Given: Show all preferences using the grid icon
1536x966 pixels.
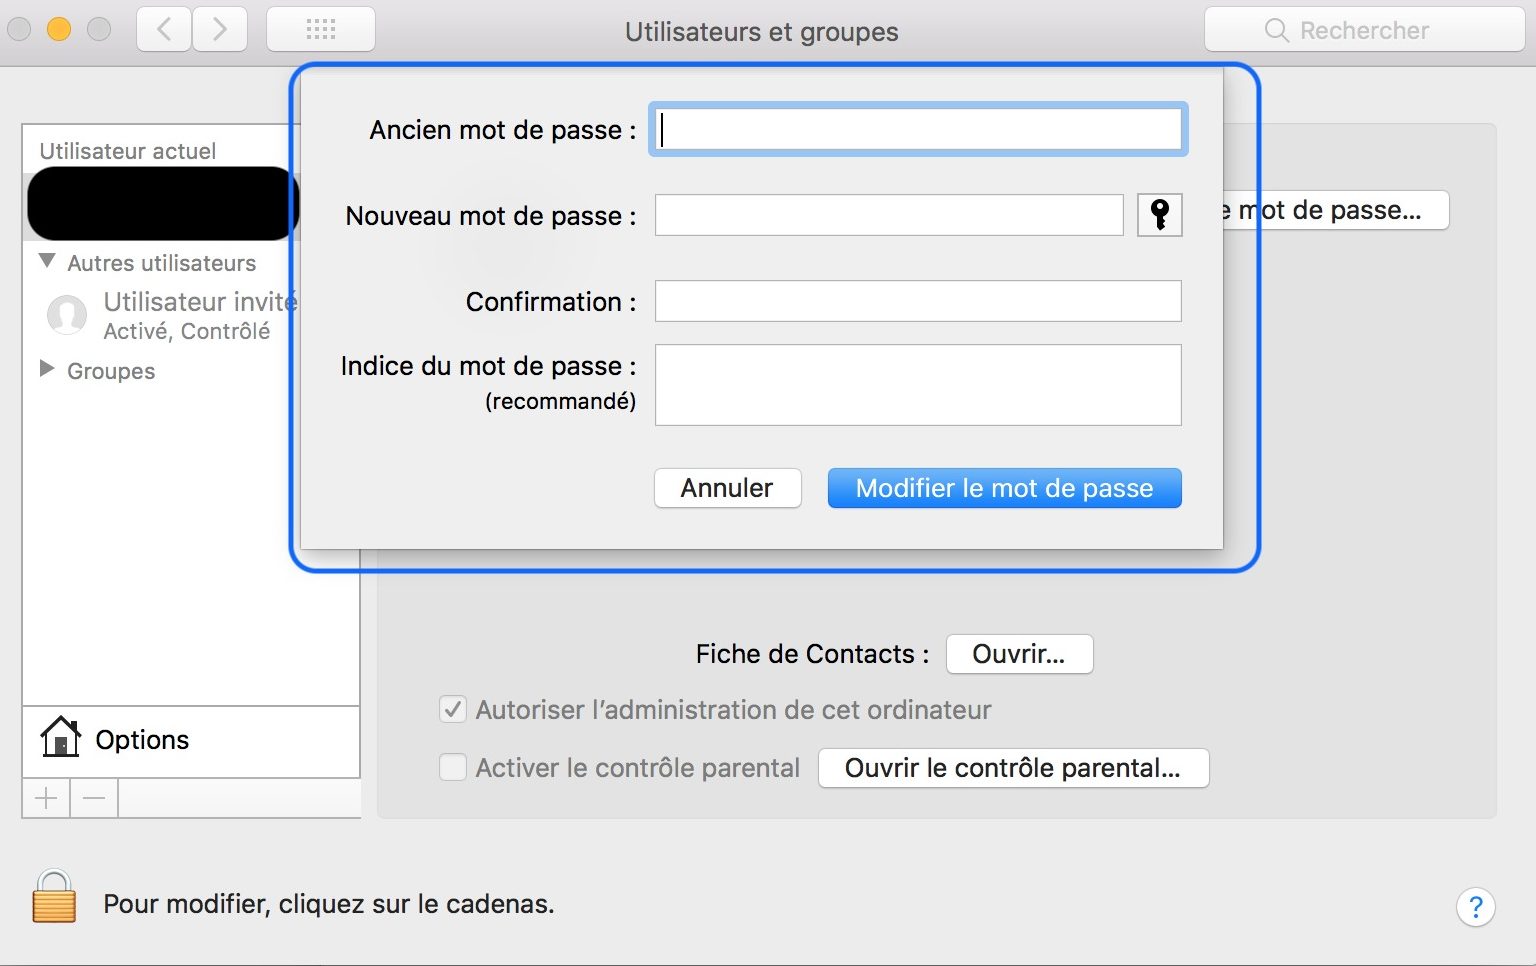Looking at the screenshot, I should coord(320,28).
